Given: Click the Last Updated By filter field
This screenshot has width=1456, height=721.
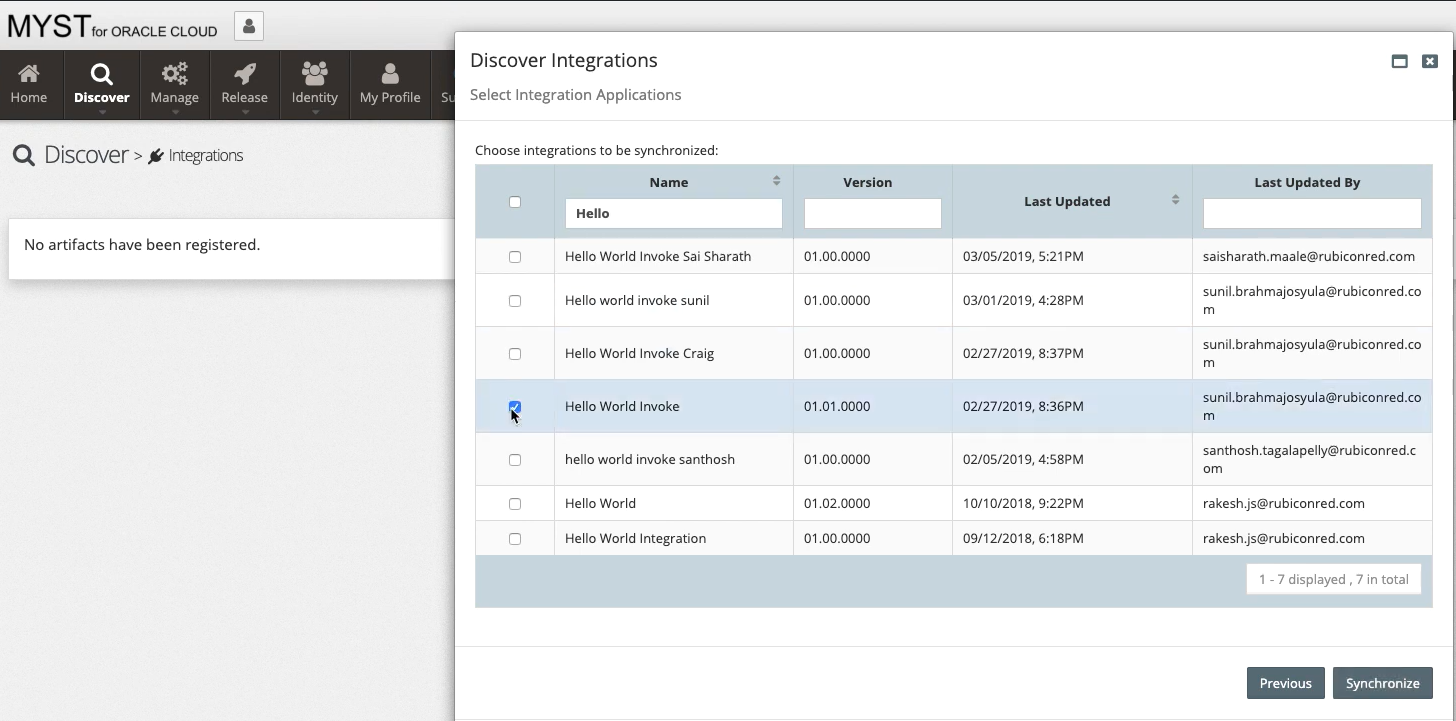Looking at the screenshot, I should tap(1311, 213).
